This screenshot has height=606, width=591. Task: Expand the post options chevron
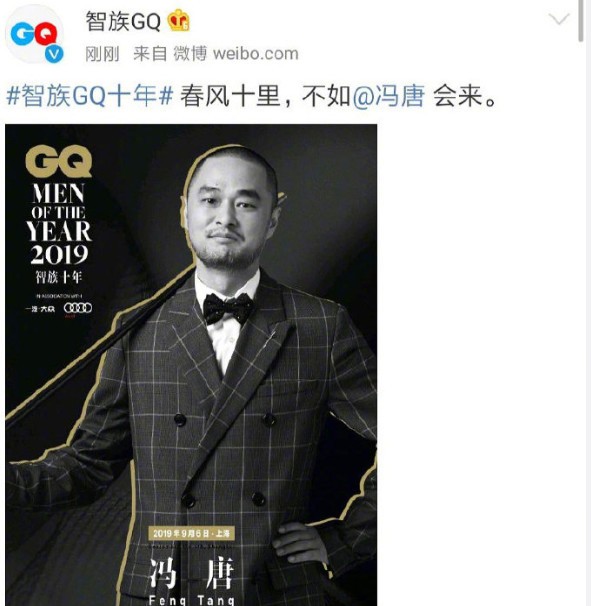pyautogui.click(x=559, y=19)
